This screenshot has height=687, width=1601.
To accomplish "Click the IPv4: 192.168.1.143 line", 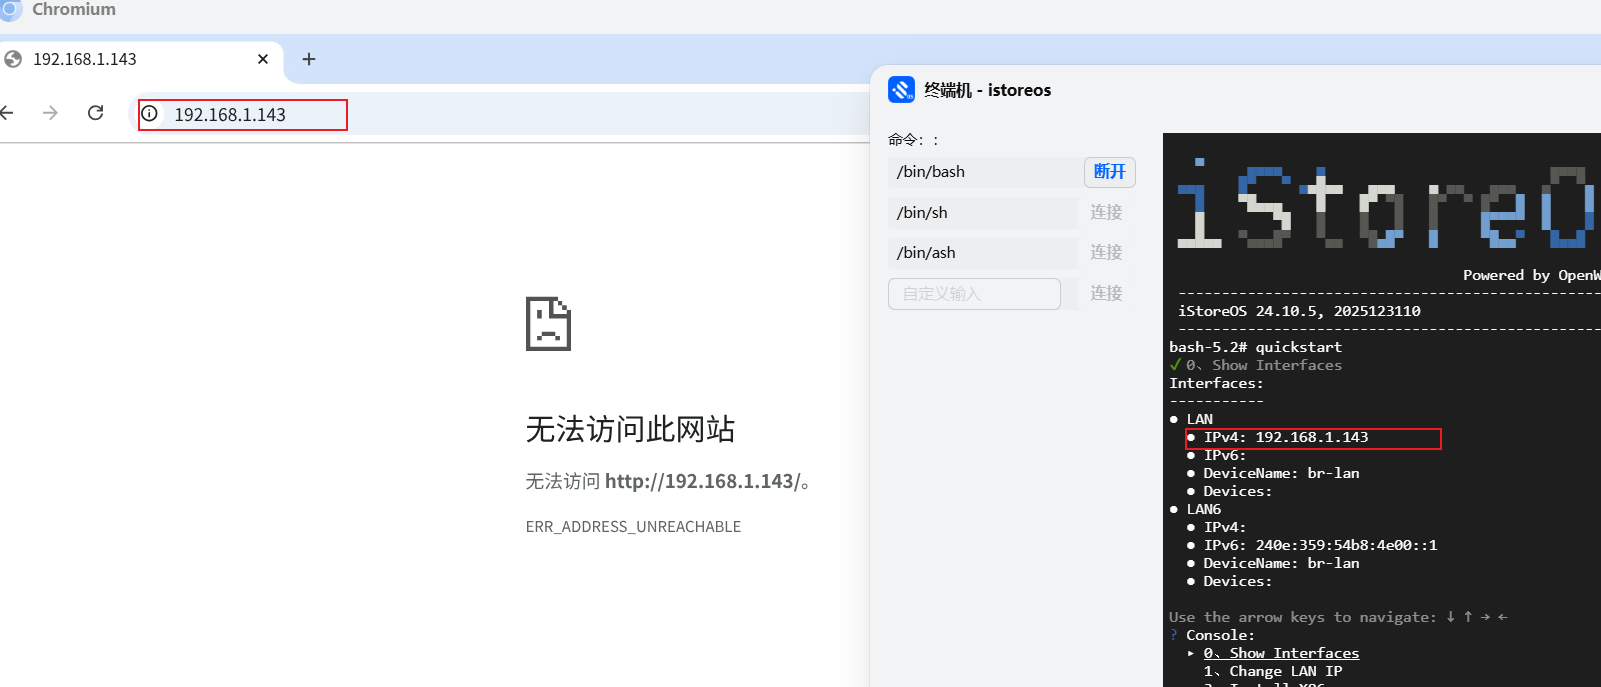I will (1286, 437).
